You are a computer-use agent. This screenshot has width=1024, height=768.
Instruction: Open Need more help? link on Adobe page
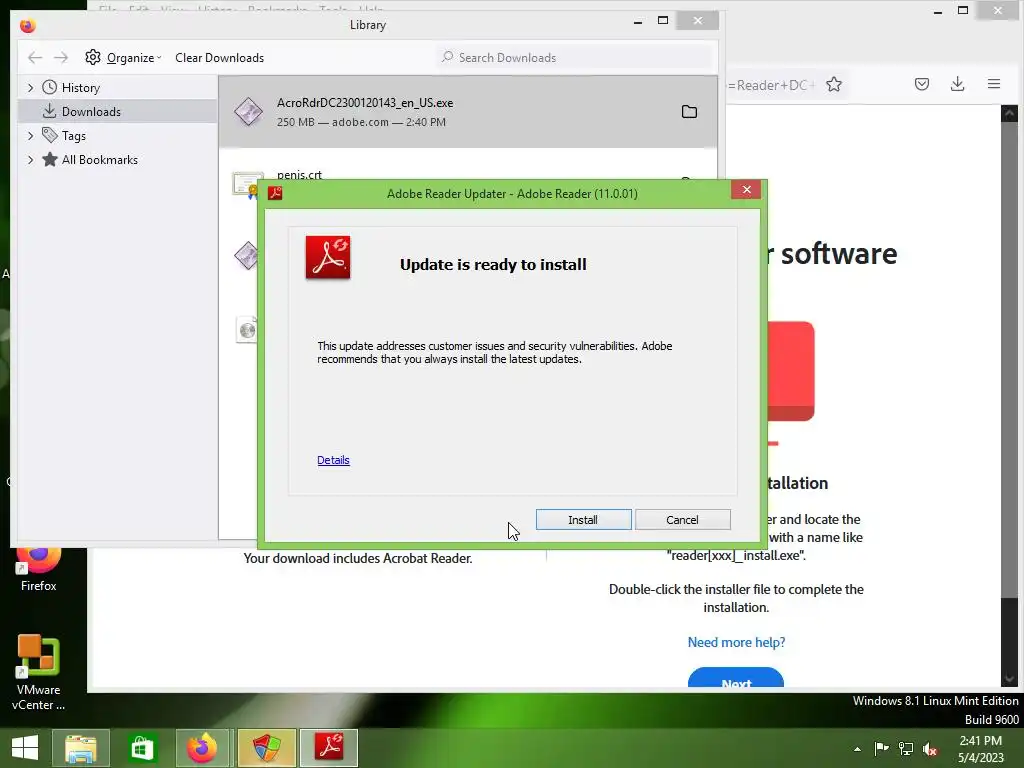pos(736,642)
